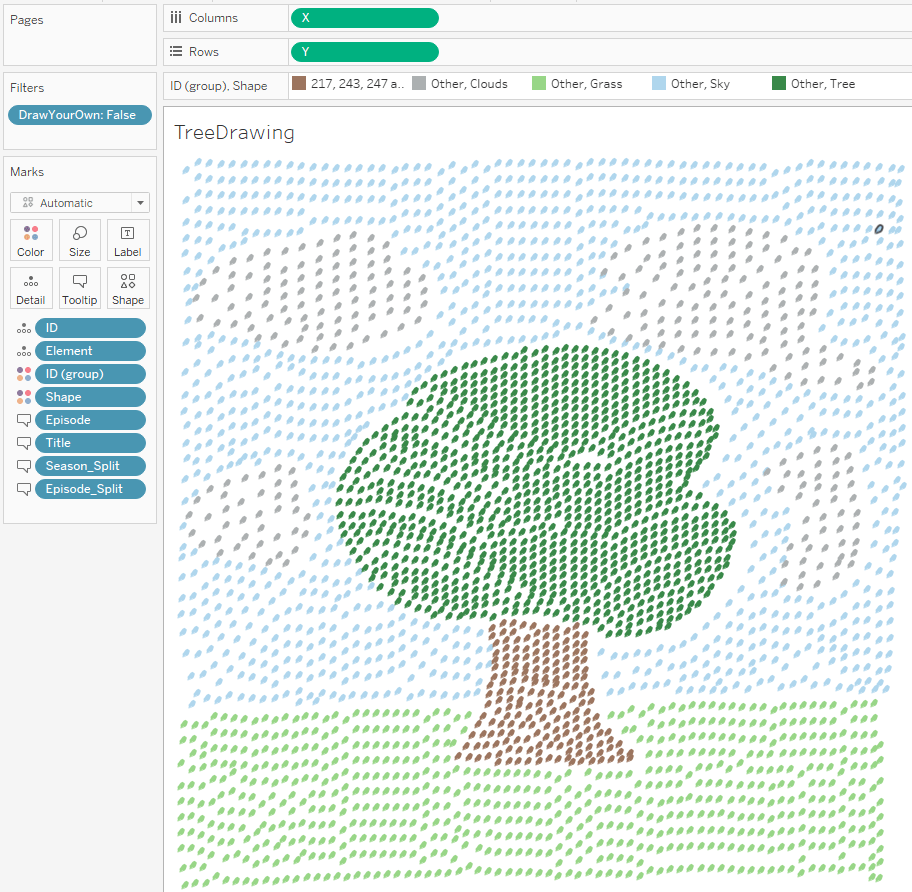Click the detail icon beside the Element pill
912x892 pixels.
24,351
